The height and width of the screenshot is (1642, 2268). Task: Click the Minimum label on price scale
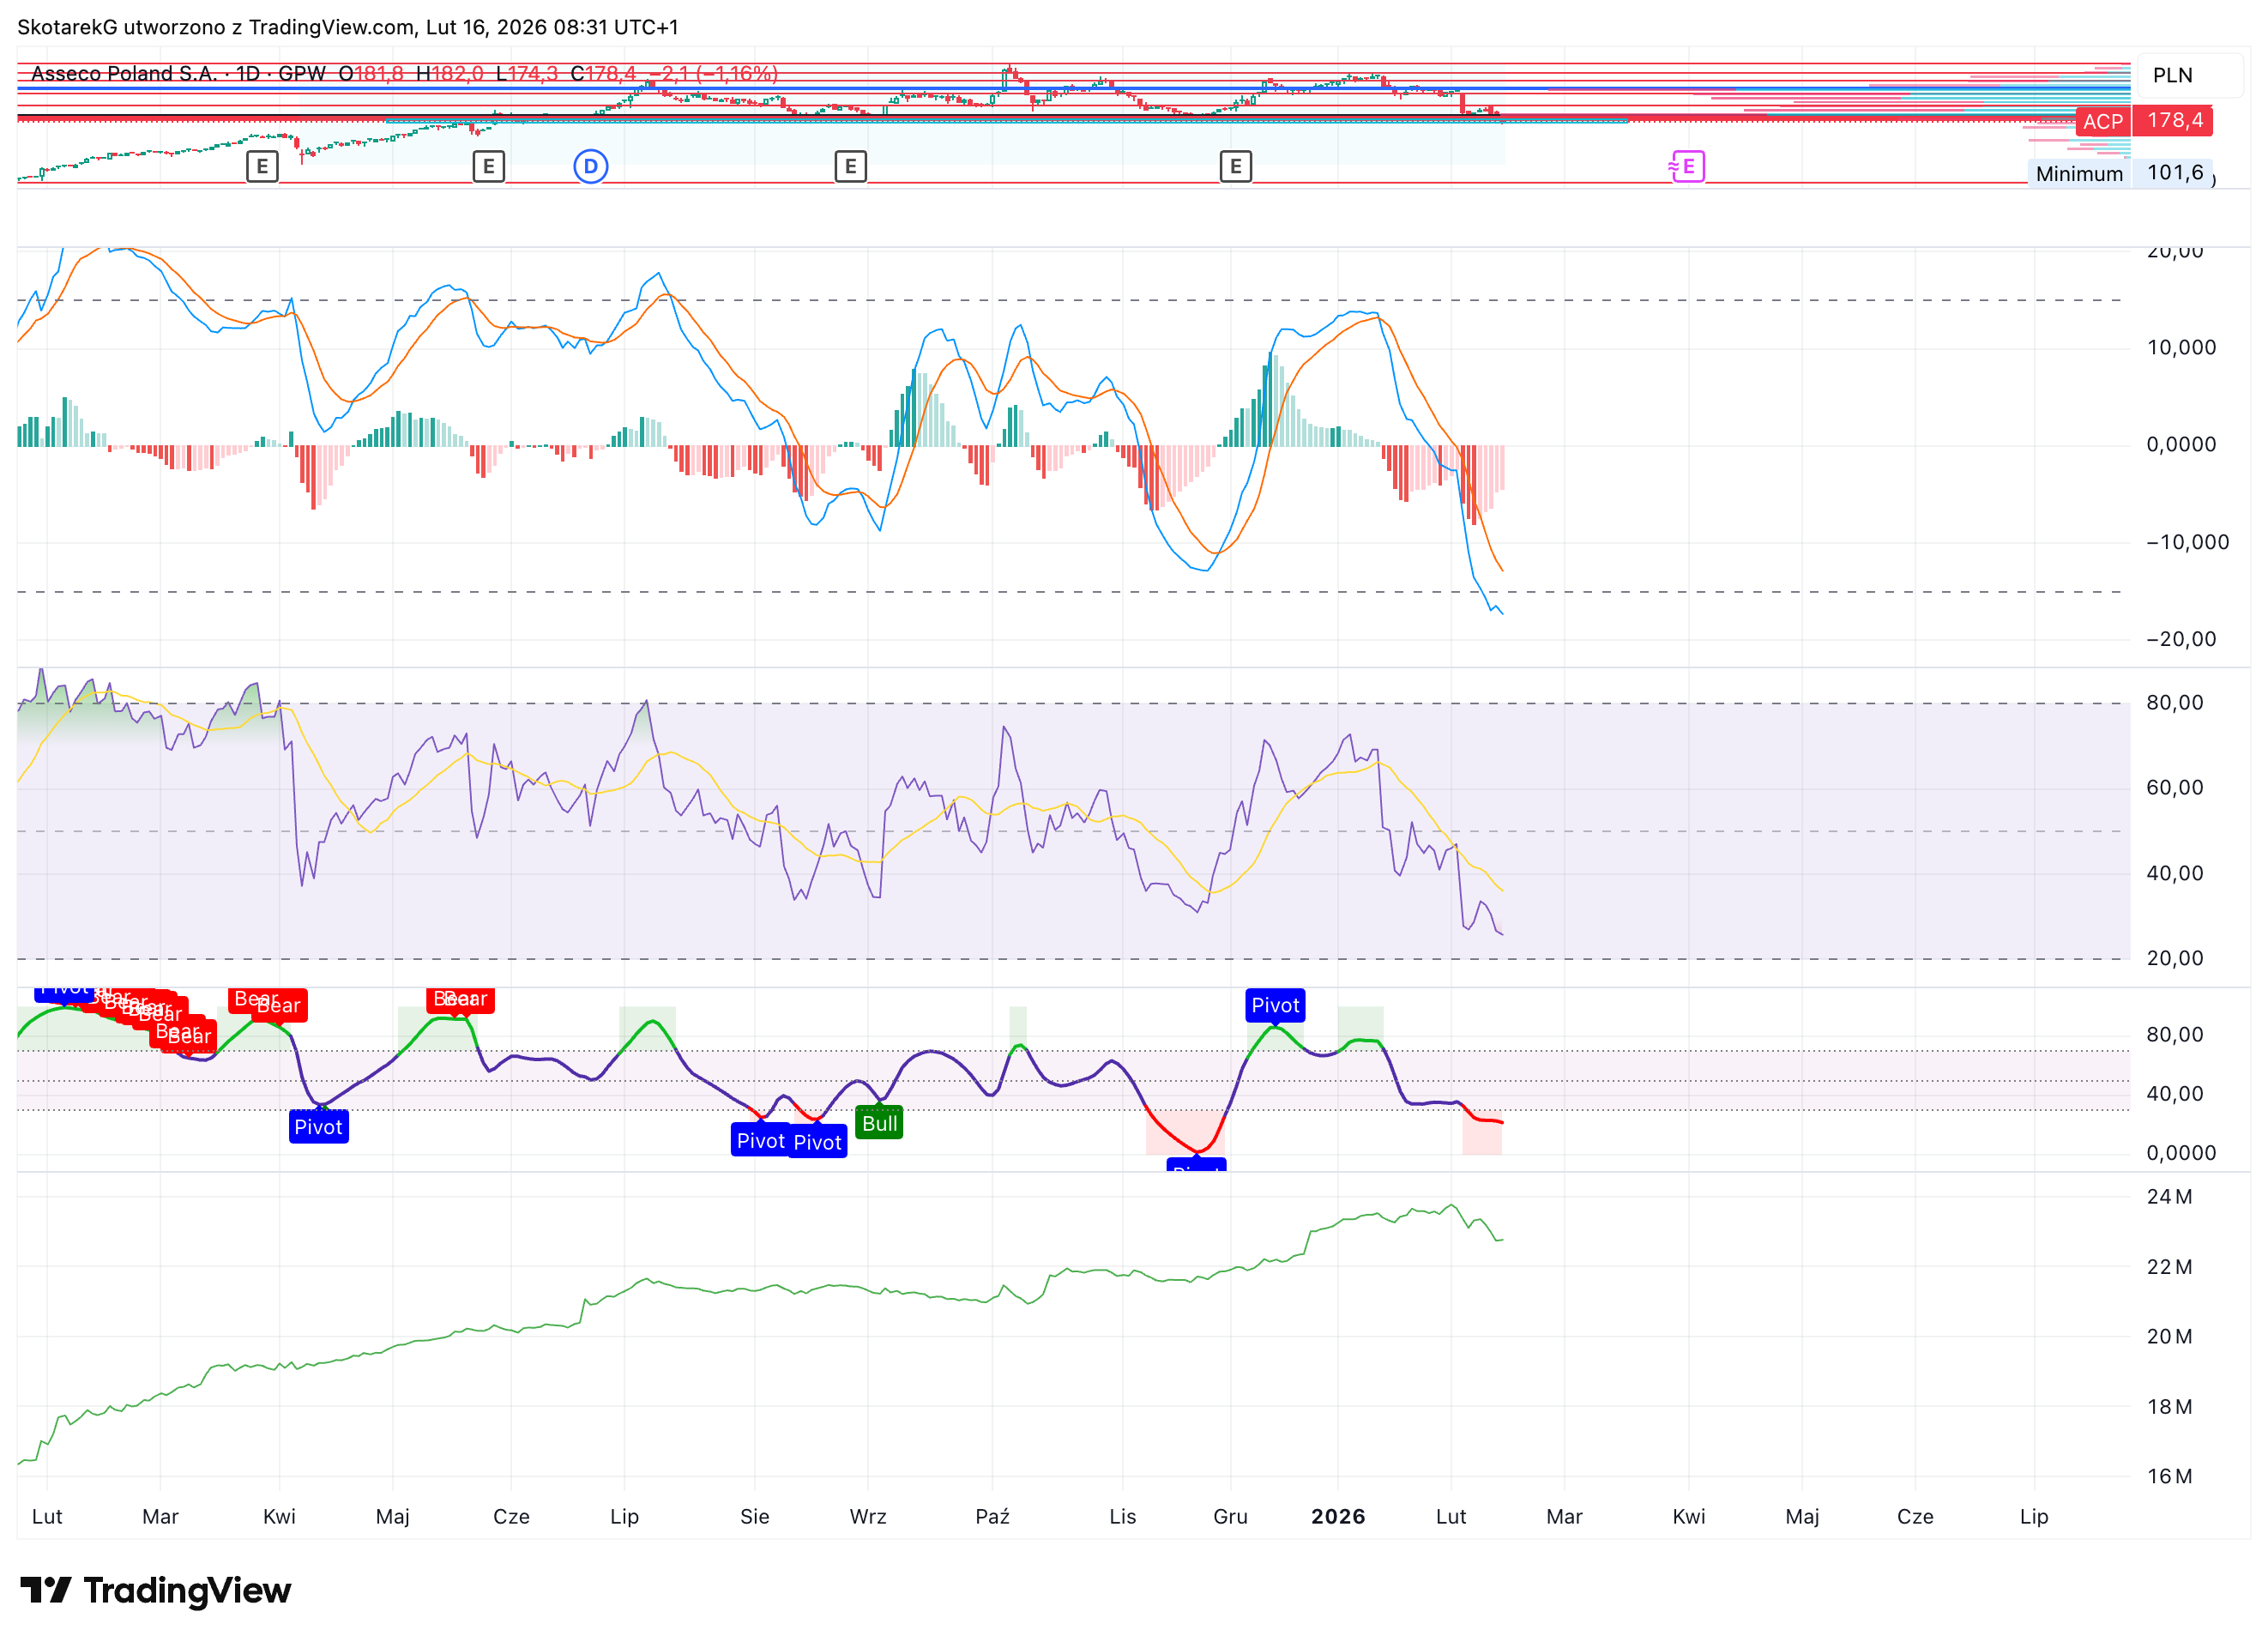[2079, 174]
